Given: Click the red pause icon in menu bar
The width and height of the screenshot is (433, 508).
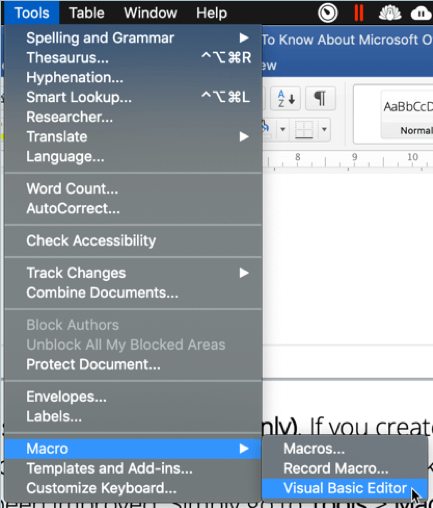Looking at the screenshot, I should tap(359, 13).
